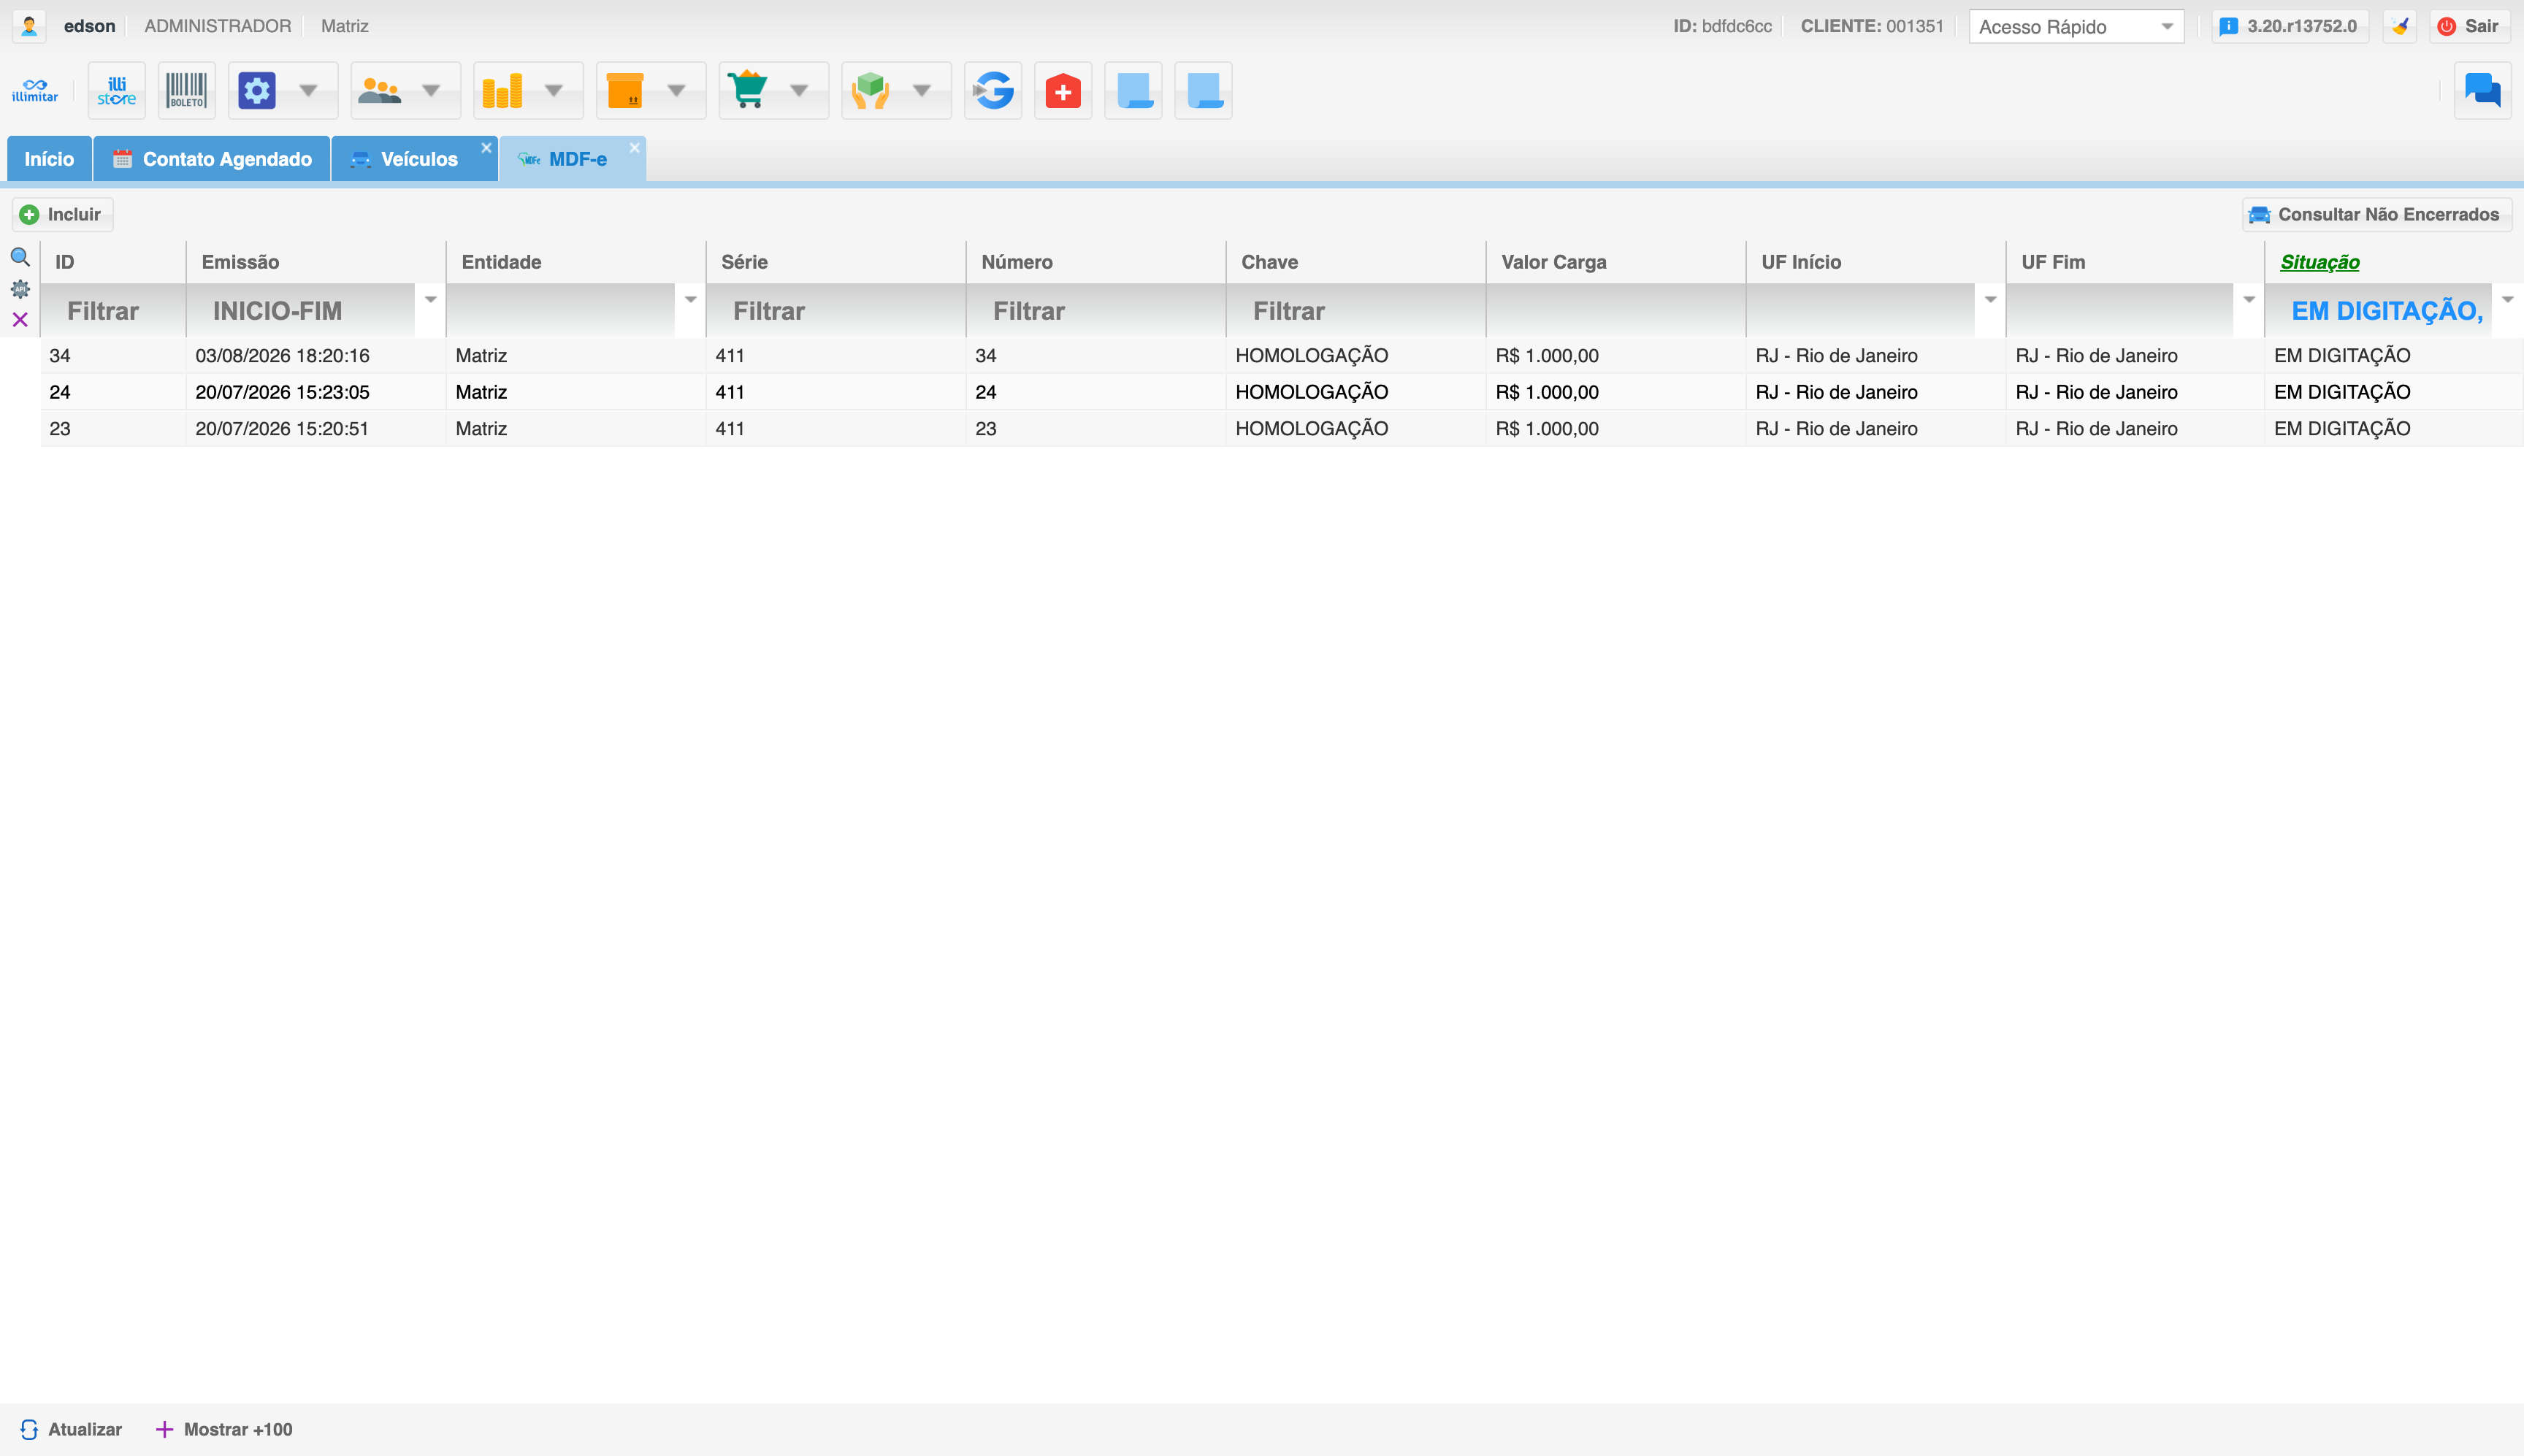Click Consultar Não Encerrados button
2524x1456 pixels.
click(x=2376, y=214)
